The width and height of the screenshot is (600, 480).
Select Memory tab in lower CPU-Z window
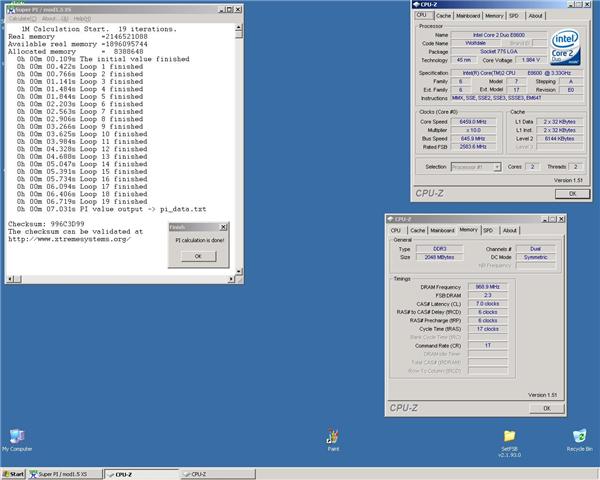(x=468, y=230)
